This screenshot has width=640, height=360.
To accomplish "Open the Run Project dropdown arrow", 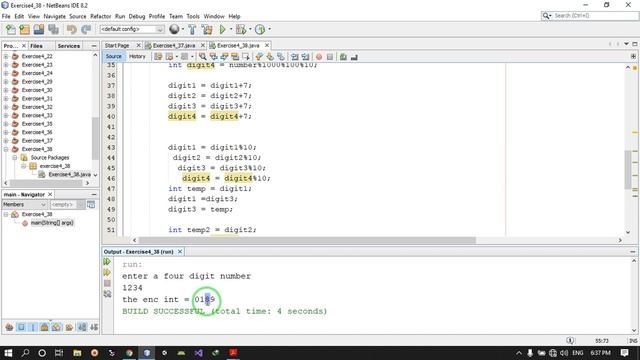I will pos(231,29).
